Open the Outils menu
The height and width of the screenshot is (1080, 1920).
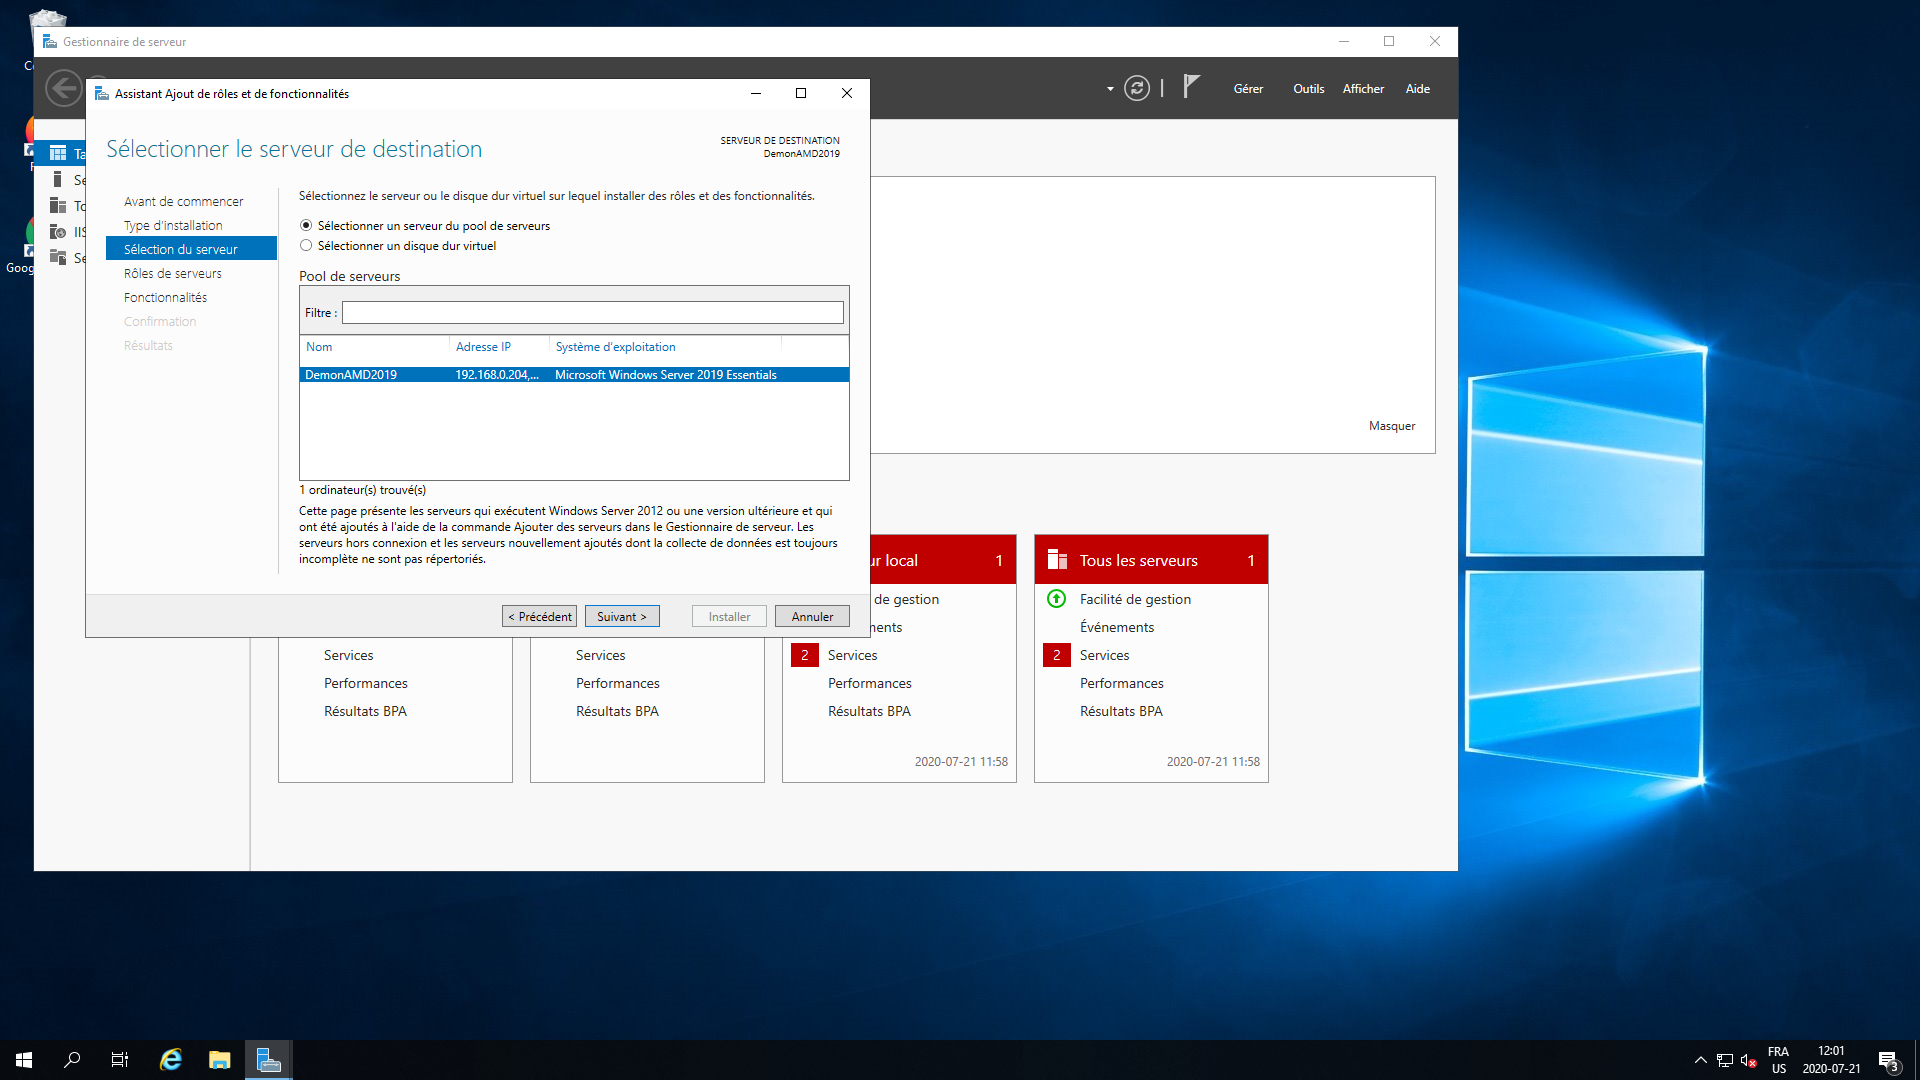(1309, 88)
